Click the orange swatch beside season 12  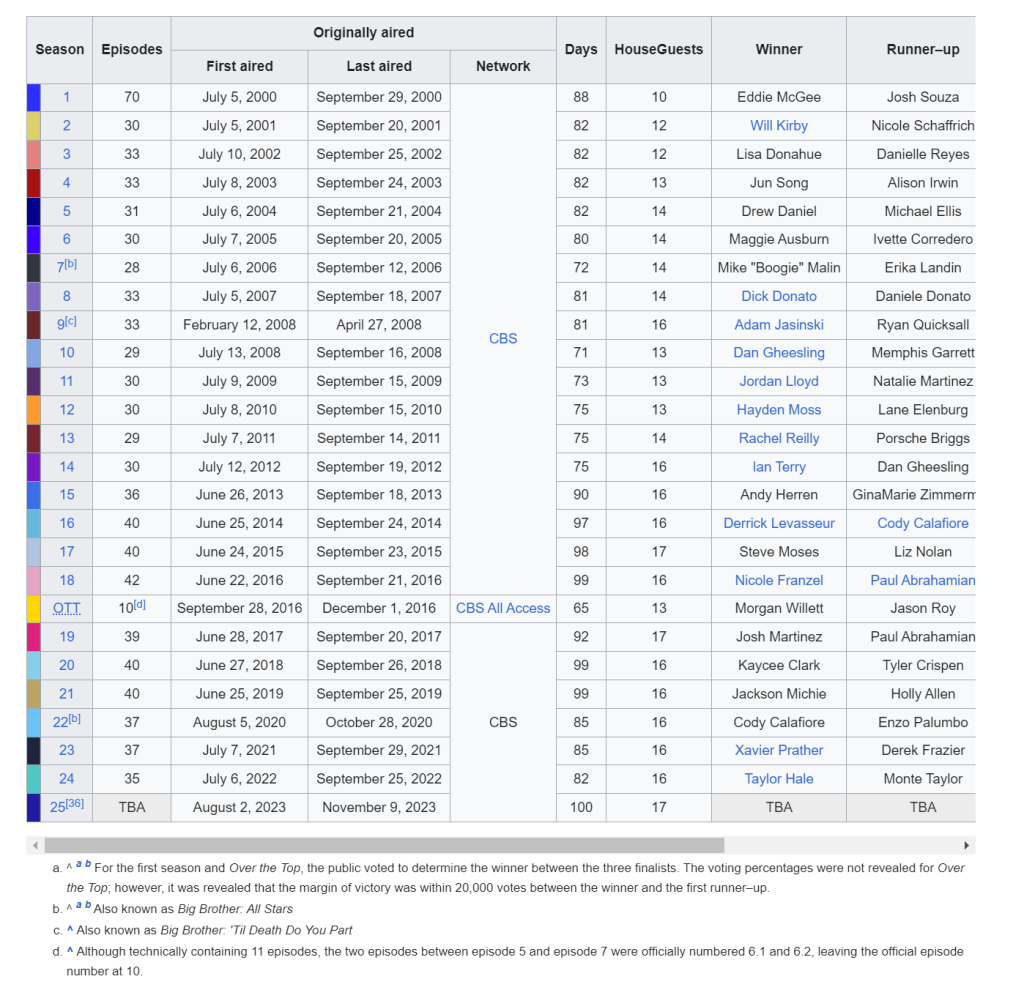tap(33, 410)
